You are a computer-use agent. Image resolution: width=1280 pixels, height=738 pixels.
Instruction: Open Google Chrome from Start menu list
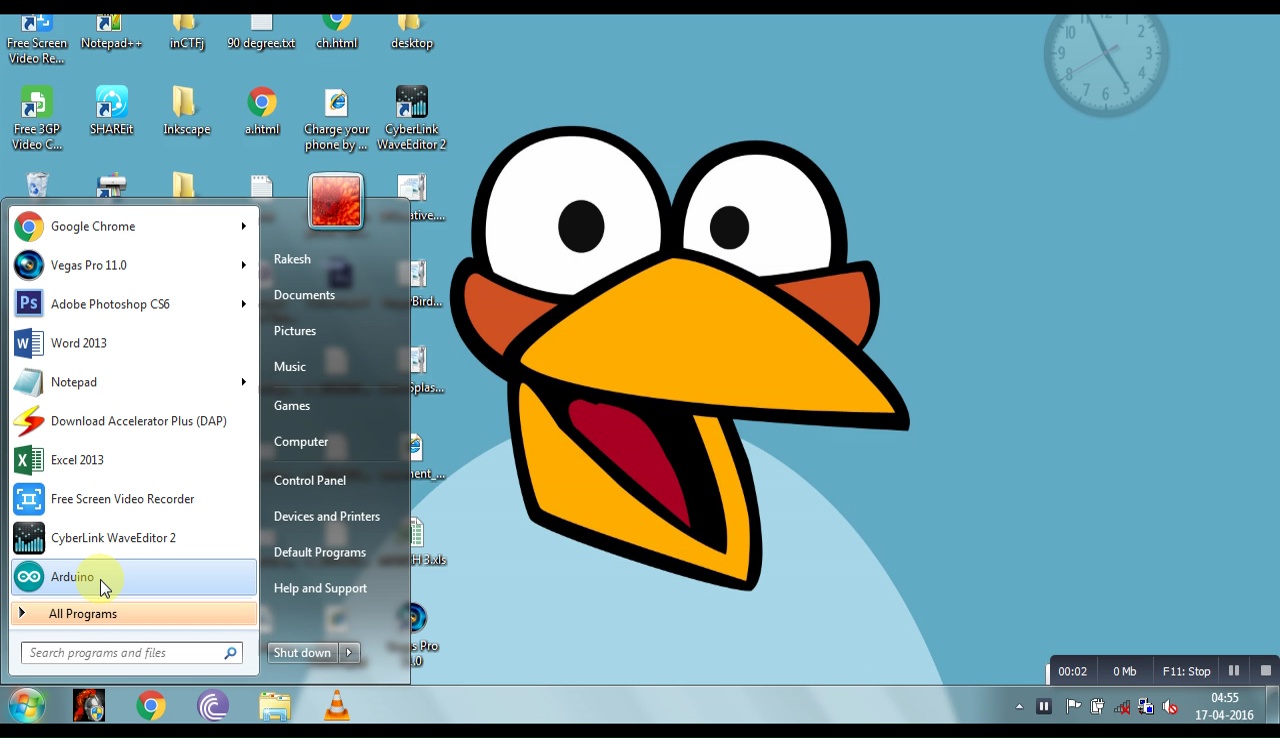point(134,227)
